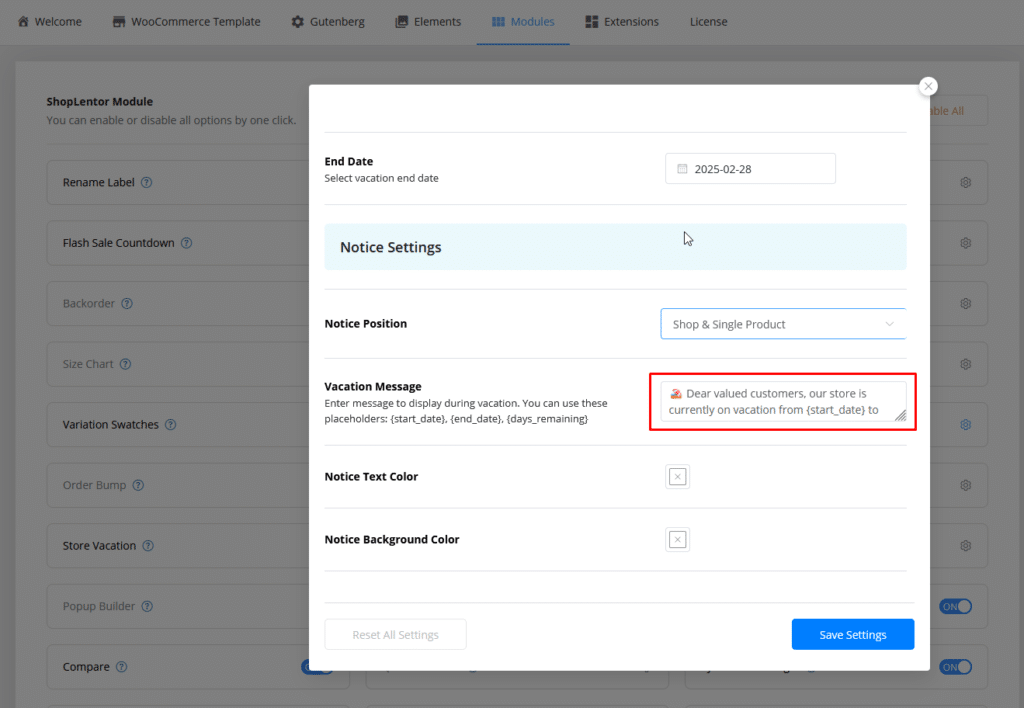
Task: Click help icon next to Size Chart
Action: 126,365
